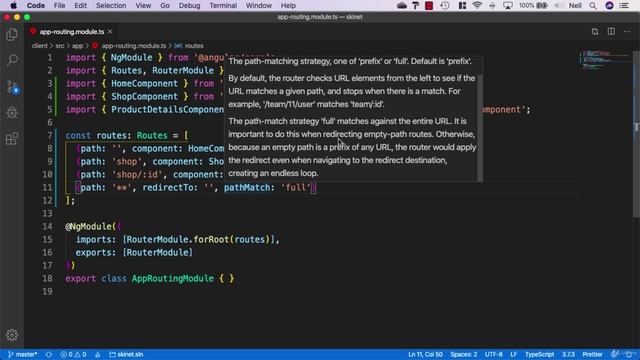Select the app-routing.module.ts editor tab
Viewport: 640px width, 360px height.
coord(71,31)
